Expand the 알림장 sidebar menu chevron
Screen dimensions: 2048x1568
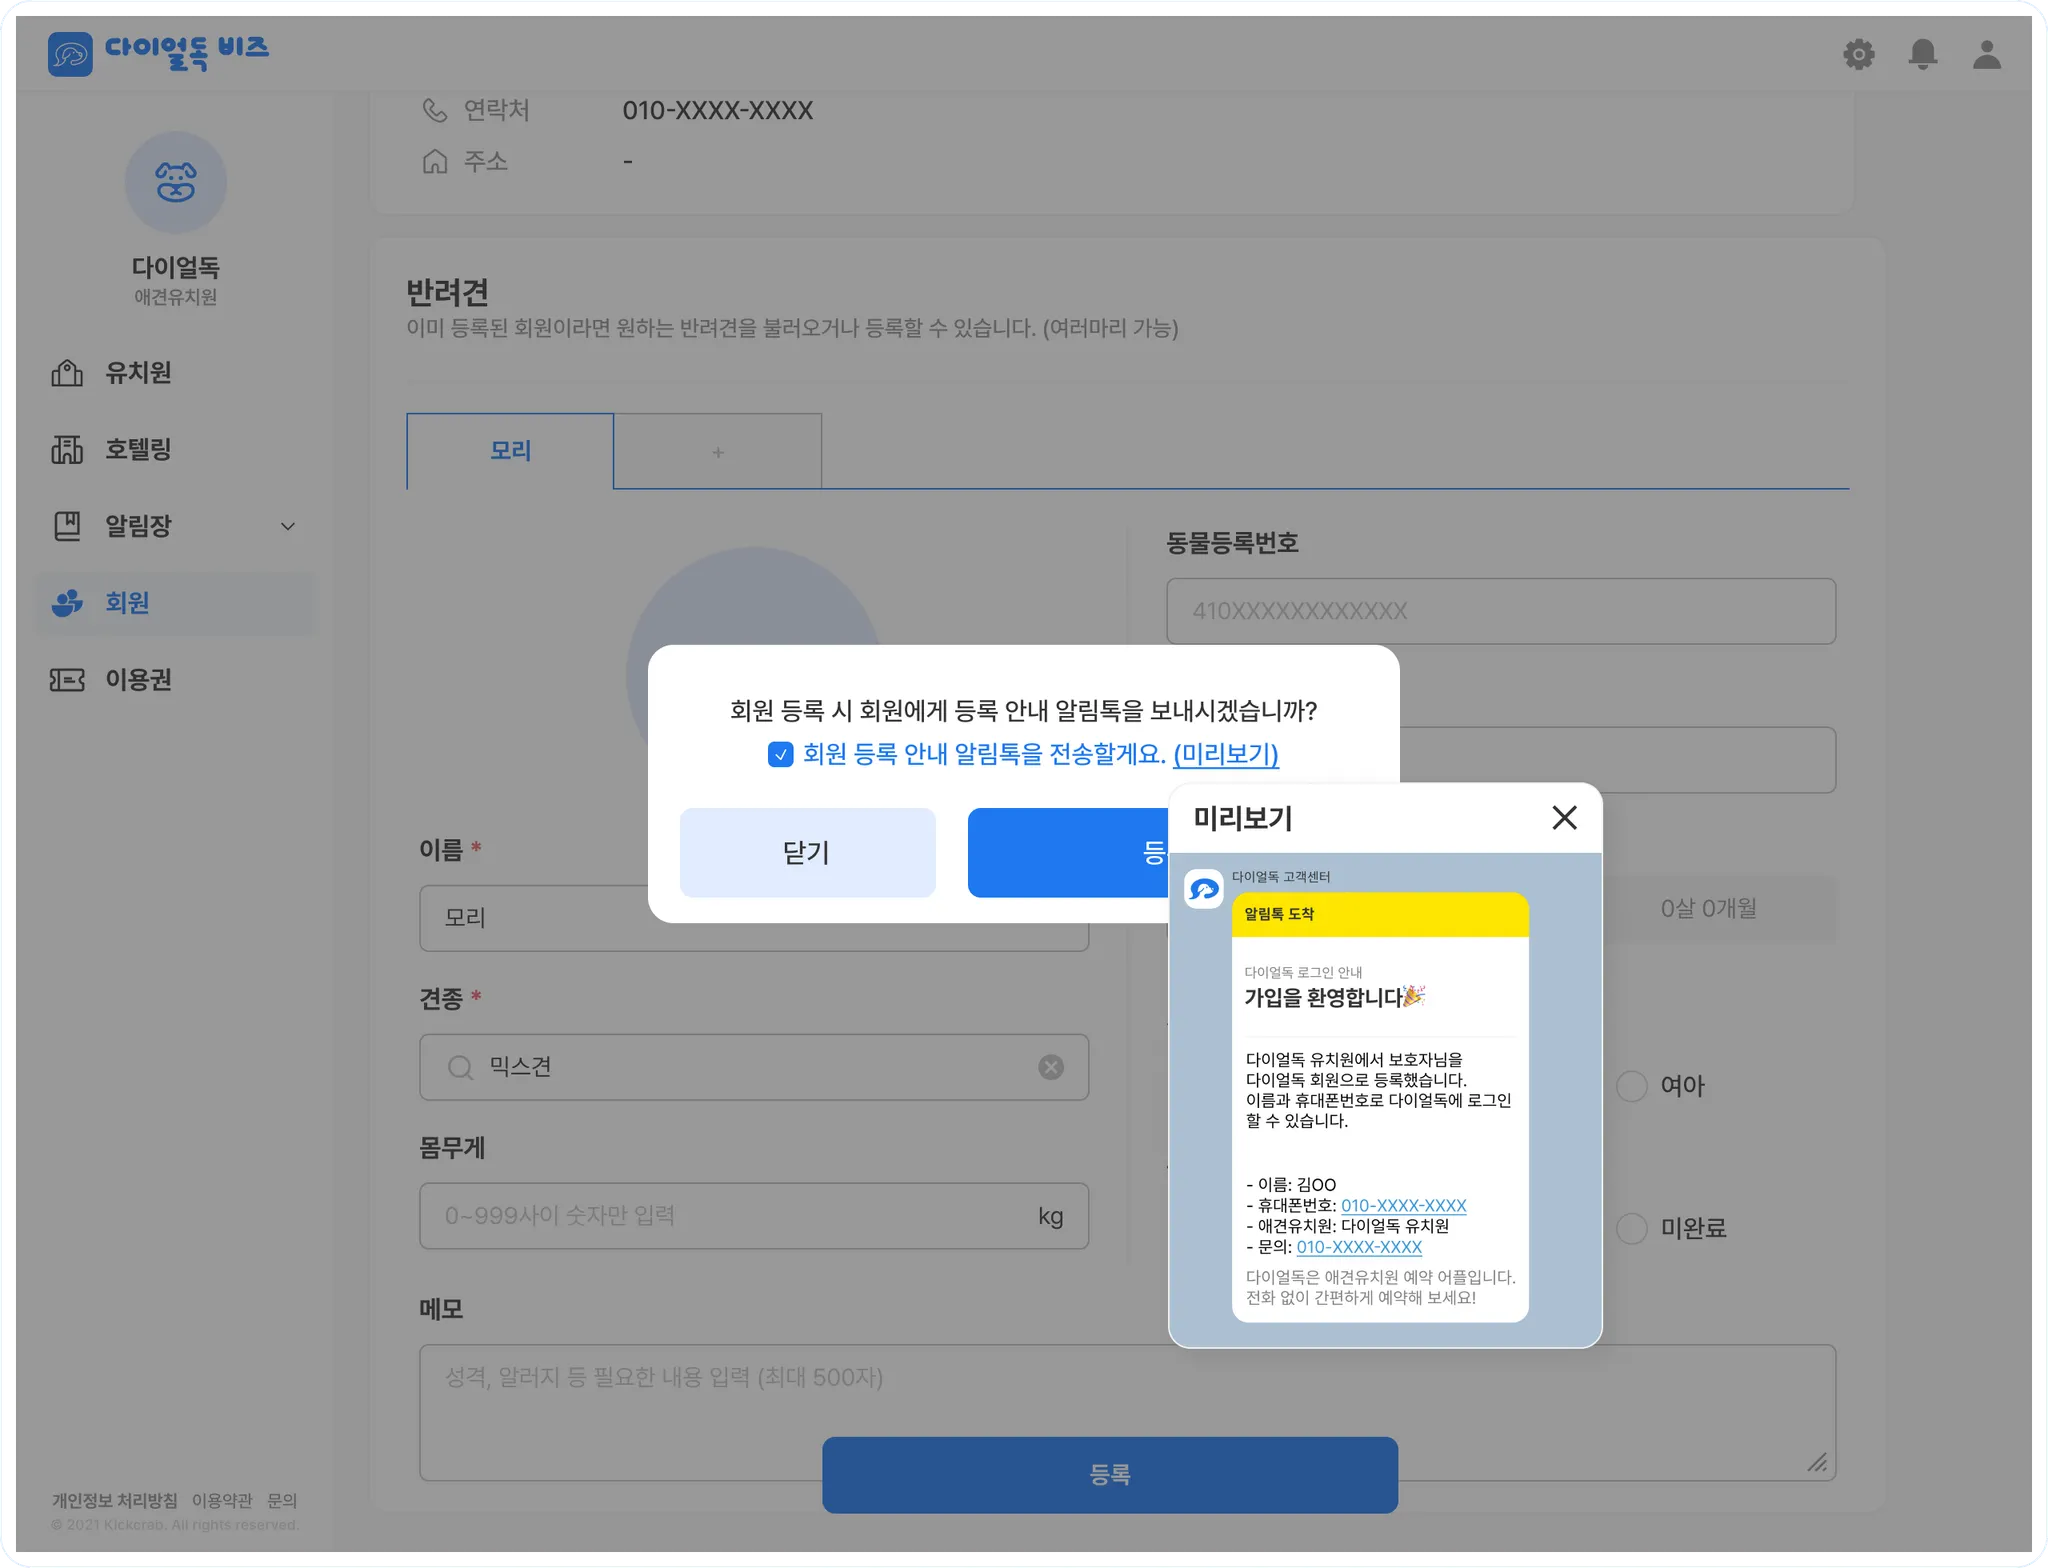(288, 526)
